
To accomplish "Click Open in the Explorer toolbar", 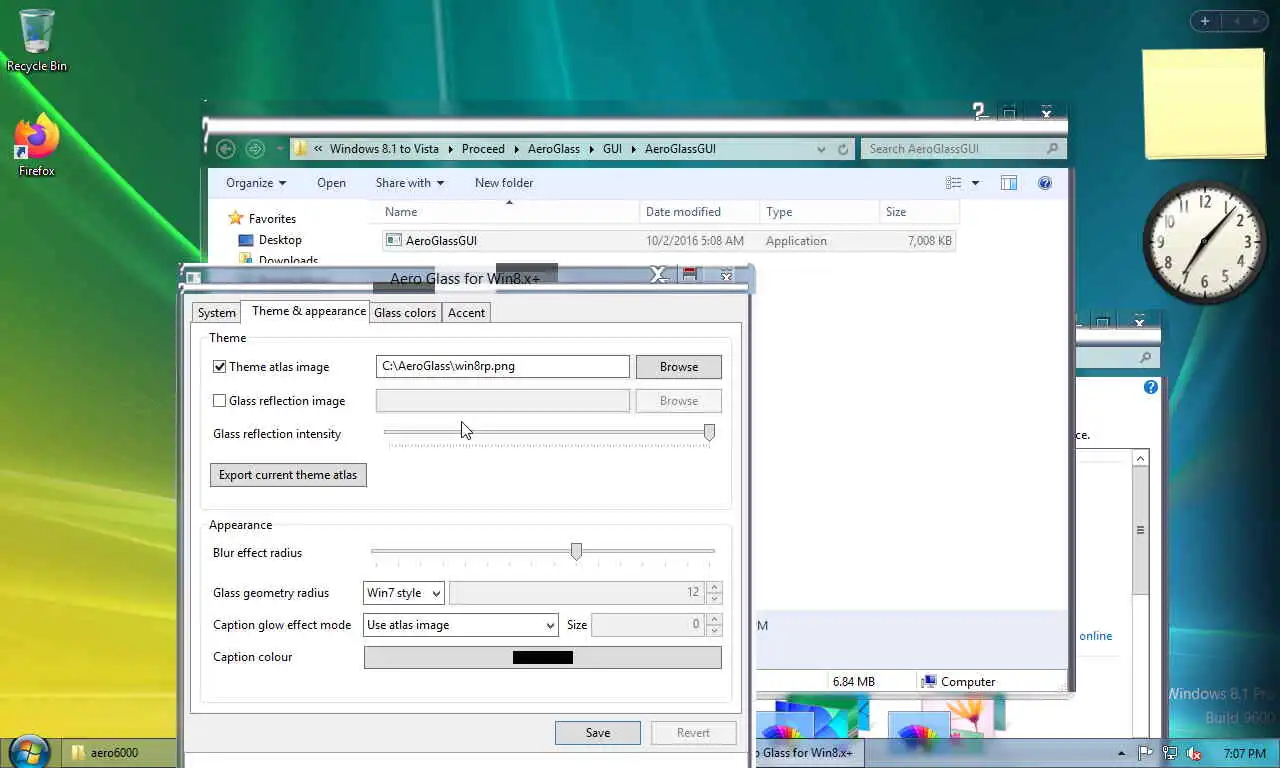I will point(331,183).
